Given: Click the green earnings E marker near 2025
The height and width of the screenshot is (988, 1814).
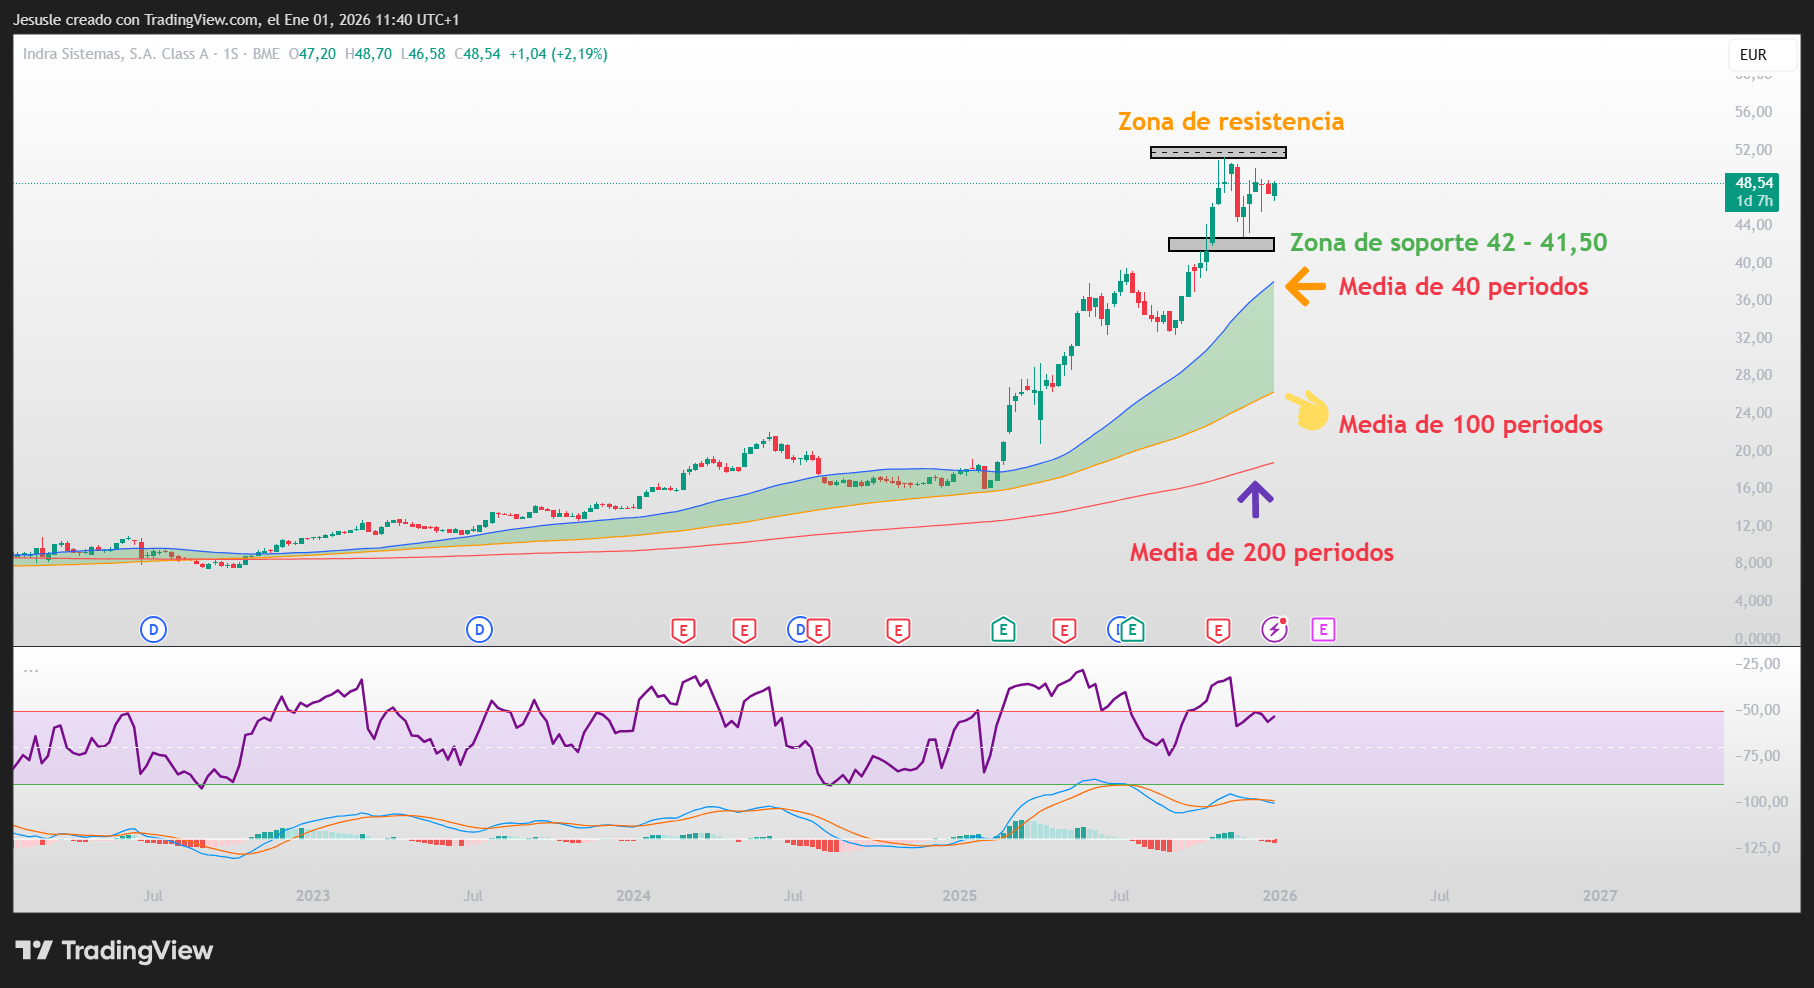Looking at the screenshot, I should pos(1003,629).
